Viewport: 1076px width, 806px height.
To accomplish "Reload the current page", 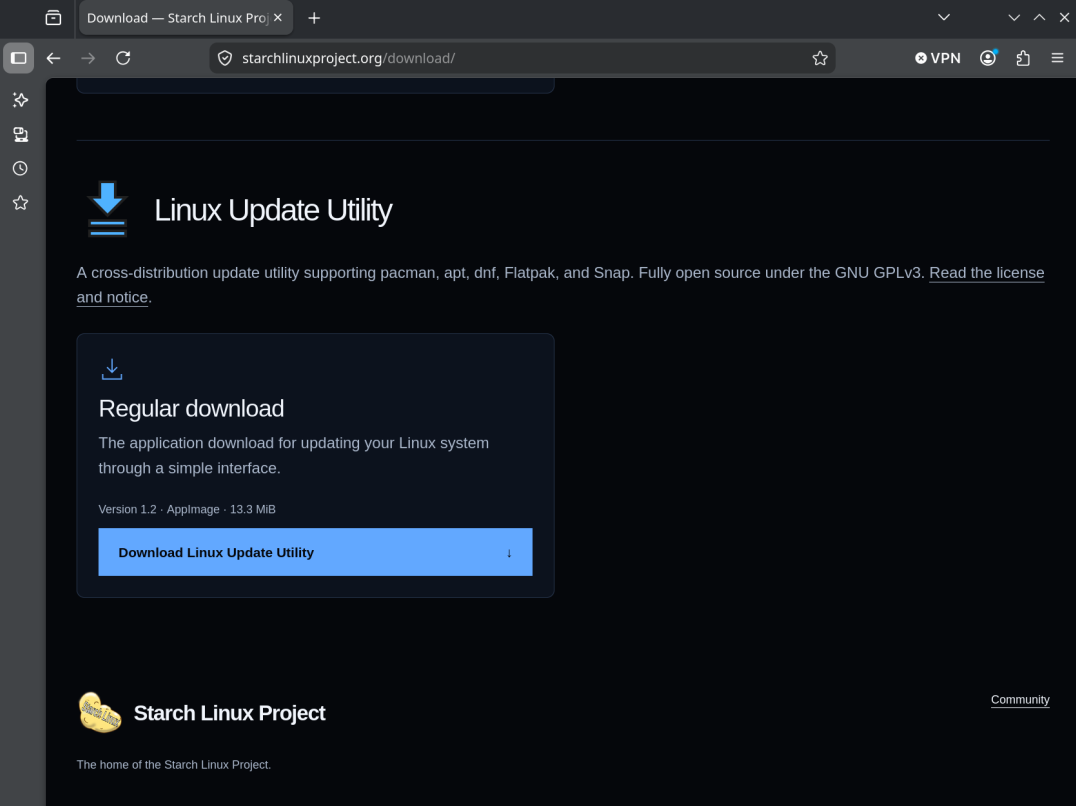I will (x=124, y=58).
